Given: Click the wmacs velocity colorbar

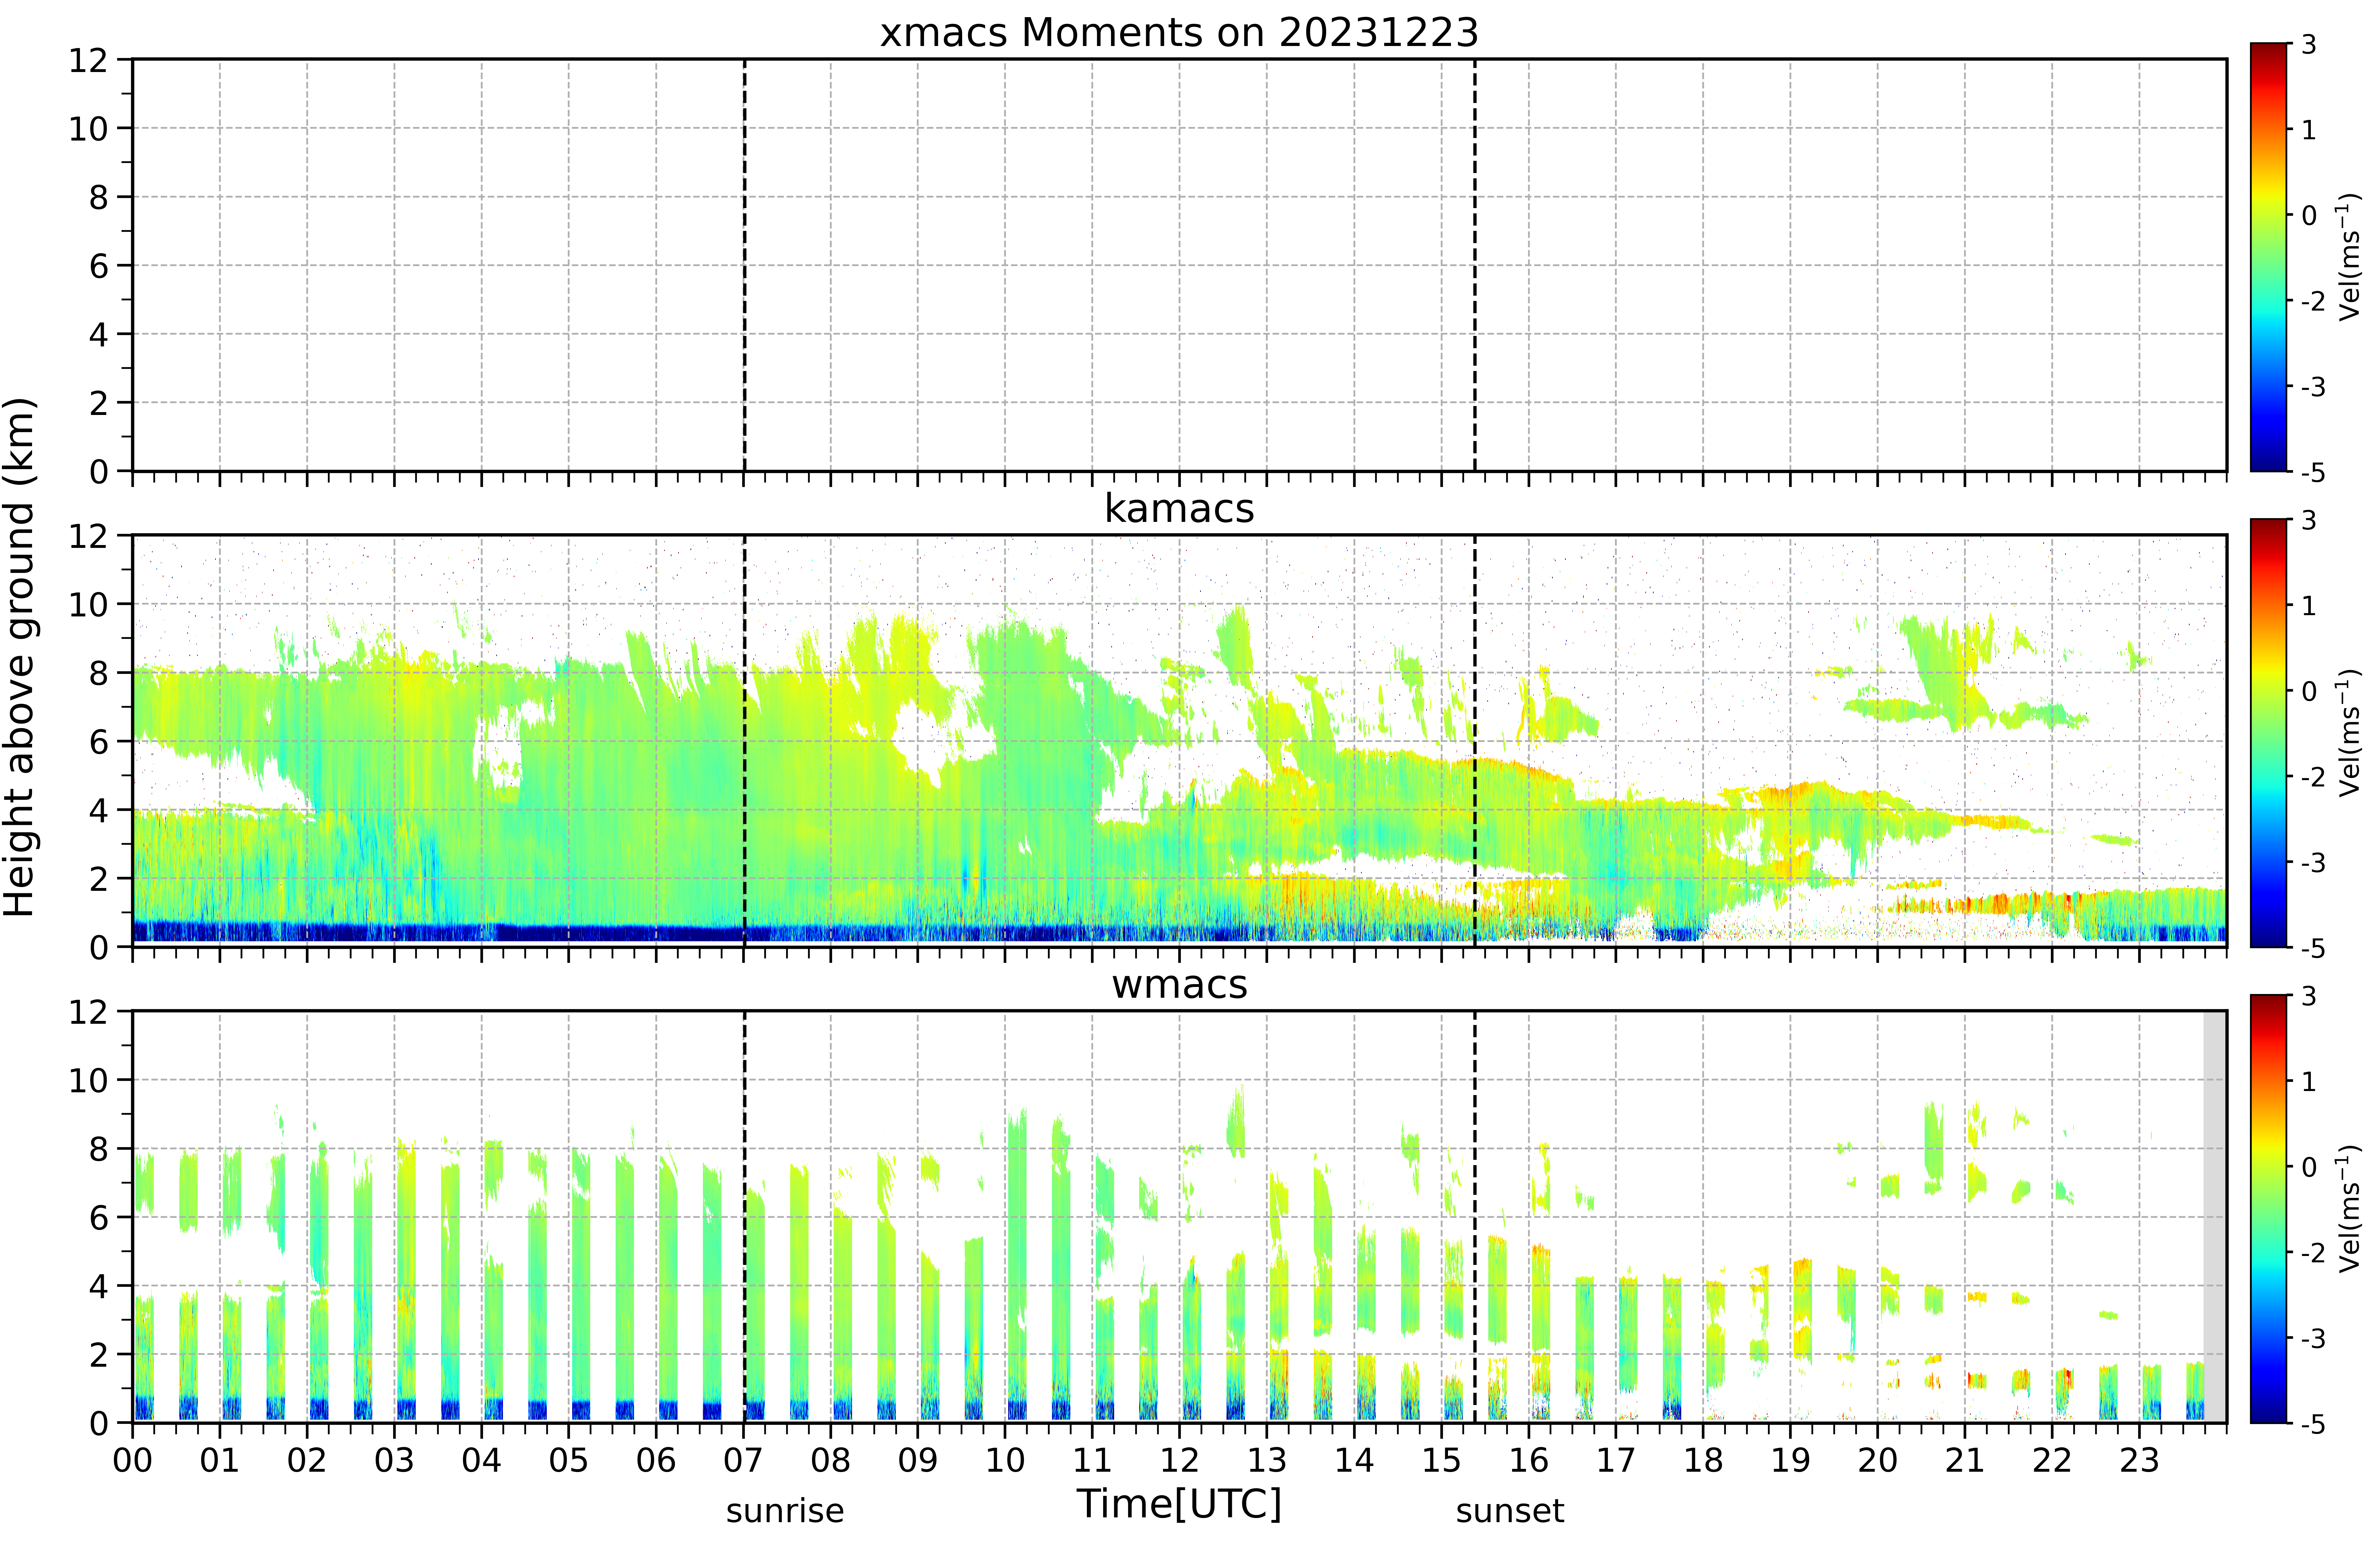Looking at the screenshot, I should (x=2269, y=1209).
